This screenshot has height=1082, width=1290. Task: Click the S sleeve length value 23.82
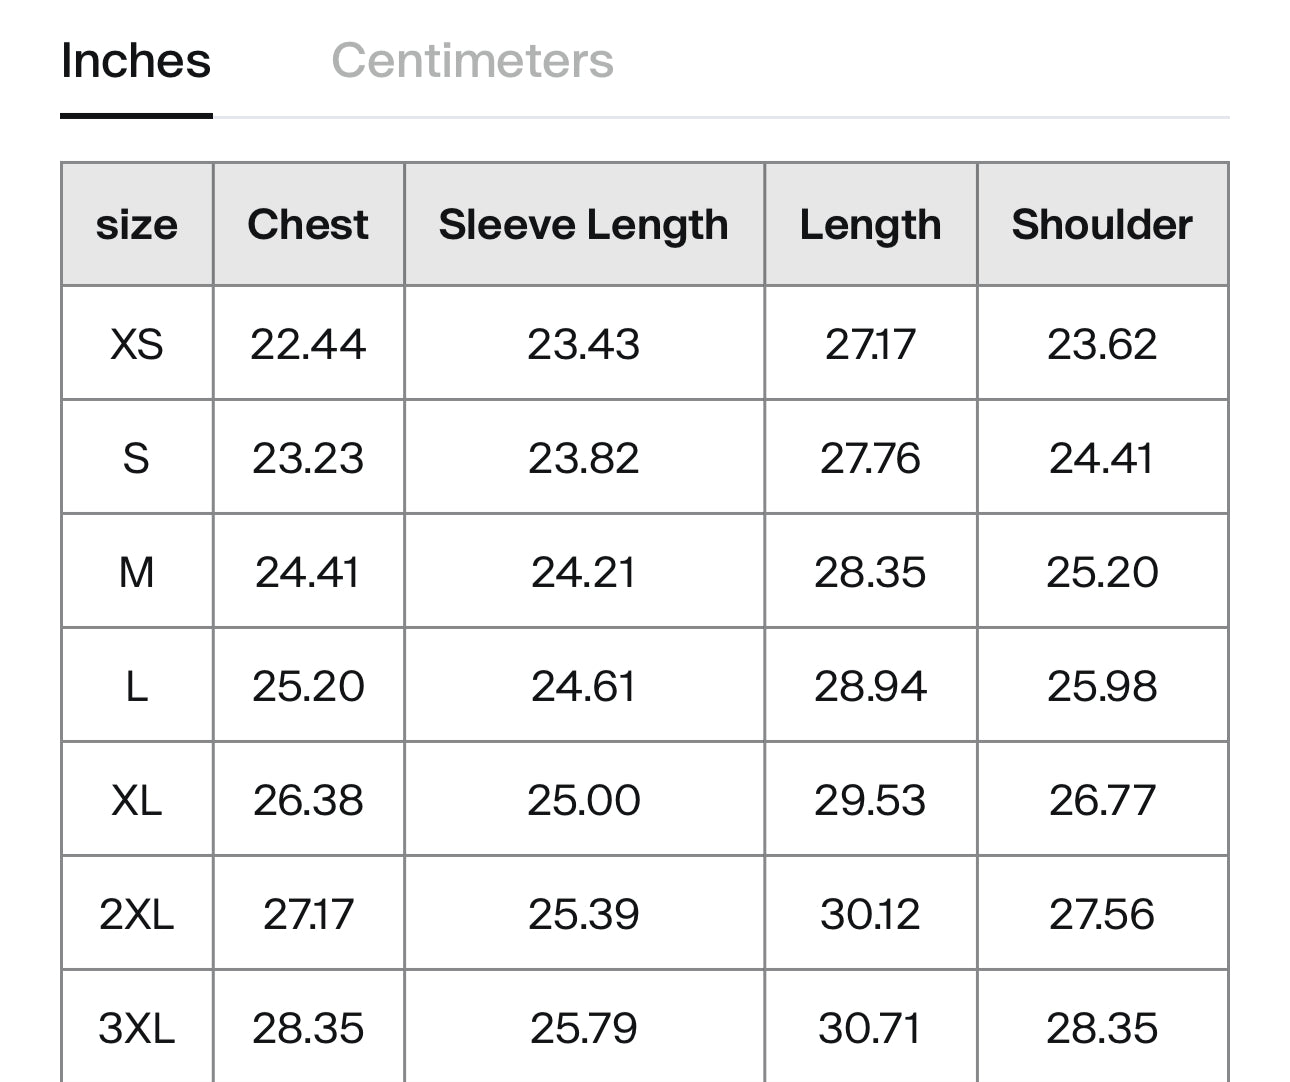point(584,458)
